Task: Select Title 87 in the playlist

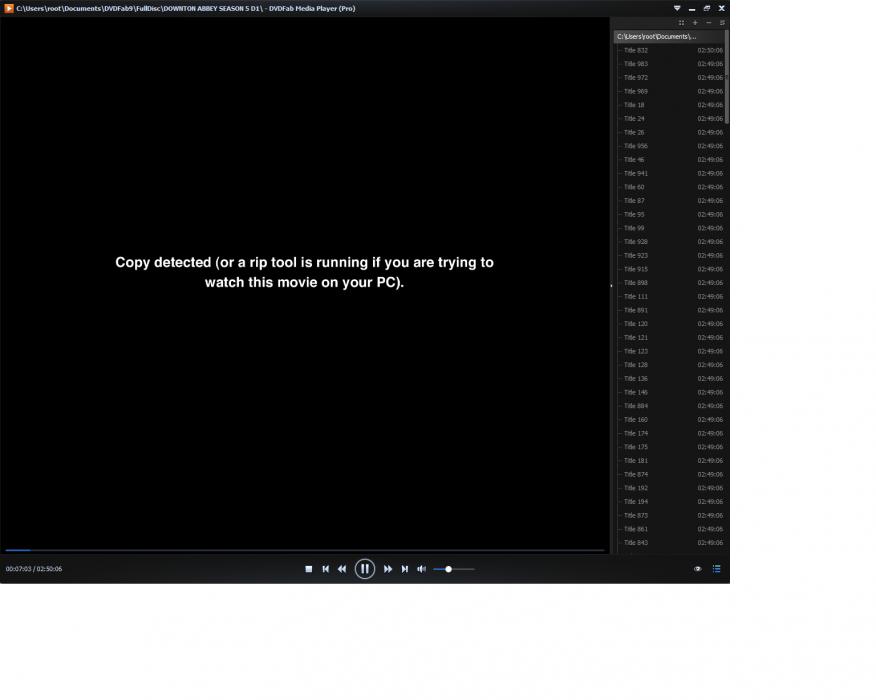Action: 670,201
